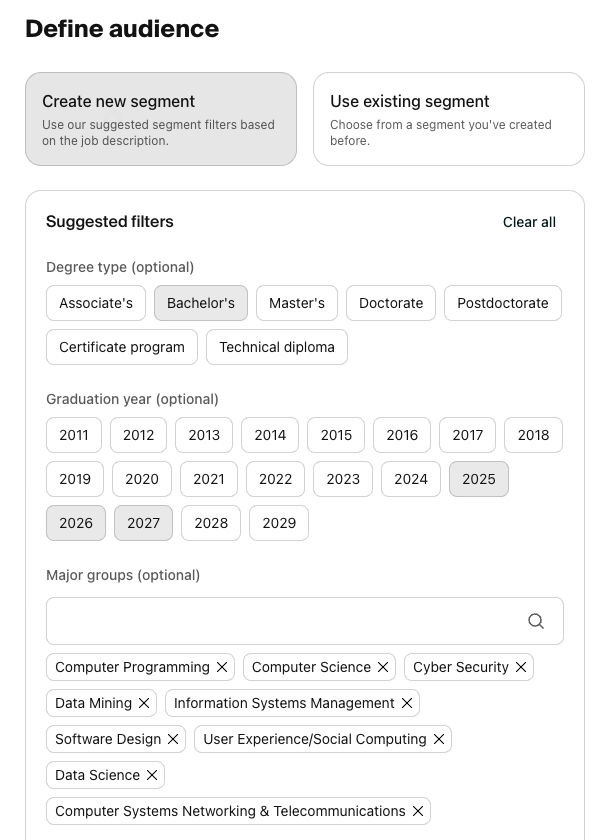Image resolution: width=597 pixels, height=840 pixels.
Task: Remove the Information Systems Management tag
Action: 407,703
